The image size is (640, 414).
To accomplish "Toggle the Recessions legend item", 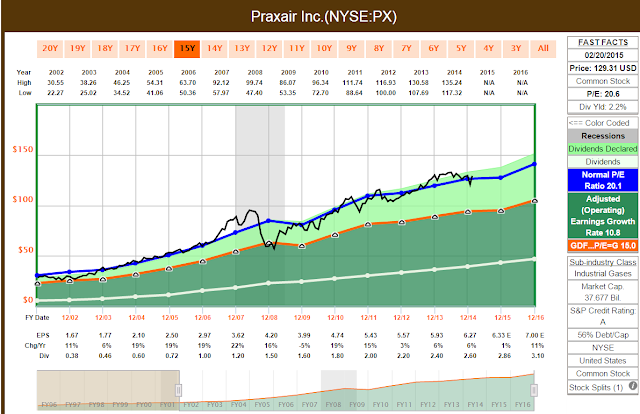I will click(603, 136).
